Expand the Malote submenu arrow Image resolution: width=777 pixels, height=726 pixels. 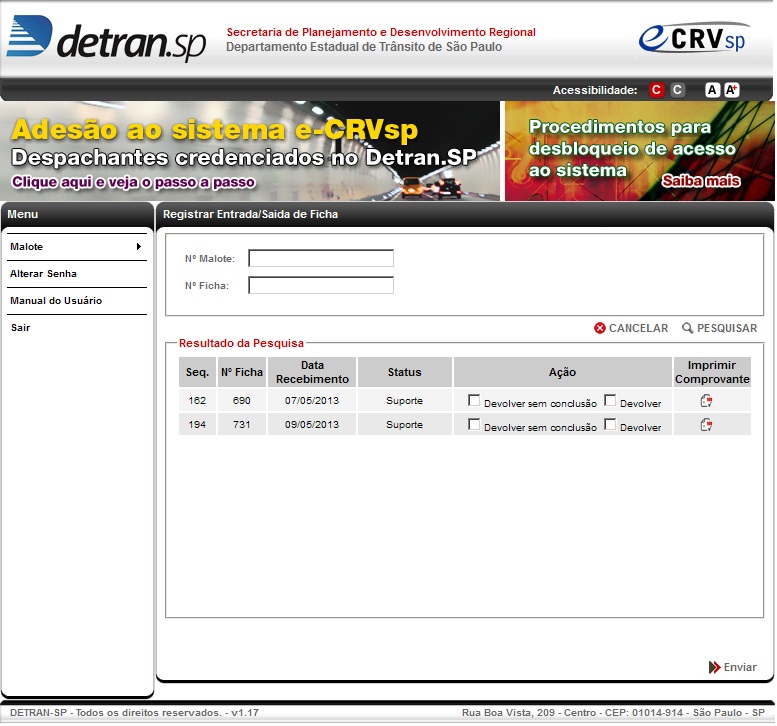click(x=139, y=246)
